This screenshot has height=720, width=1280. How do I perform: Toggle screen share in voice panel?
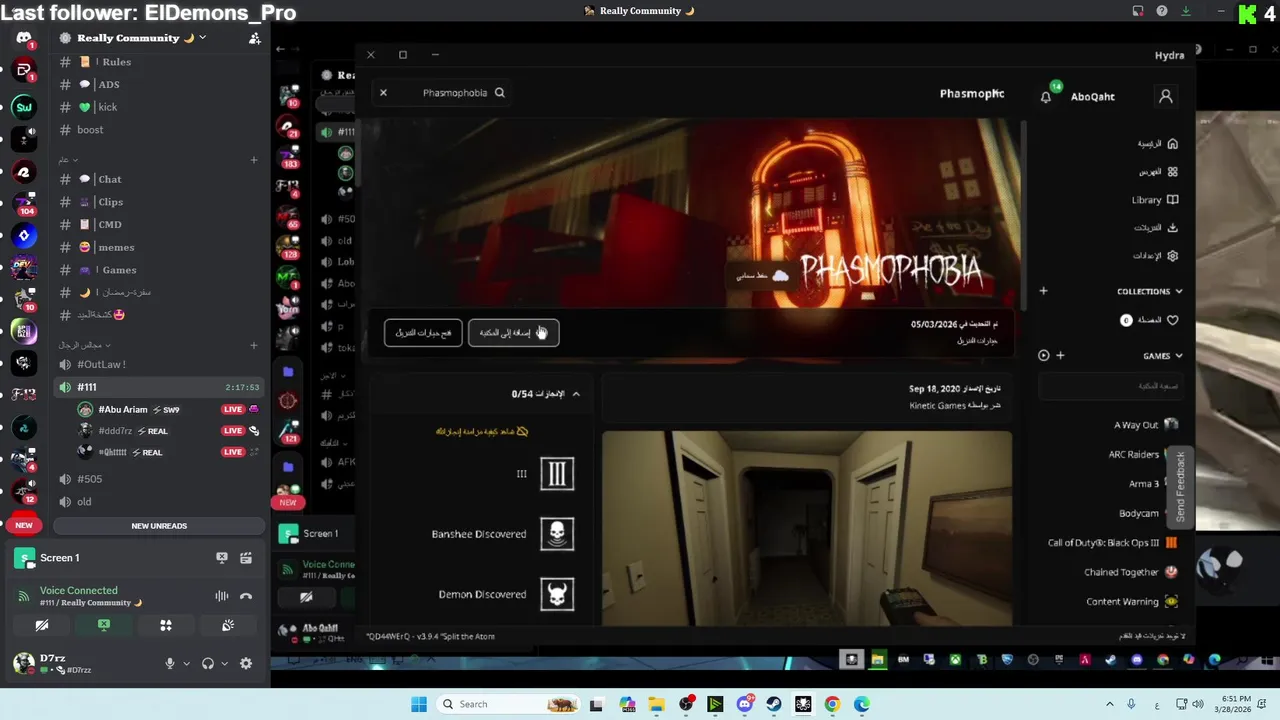pos(104,625)
